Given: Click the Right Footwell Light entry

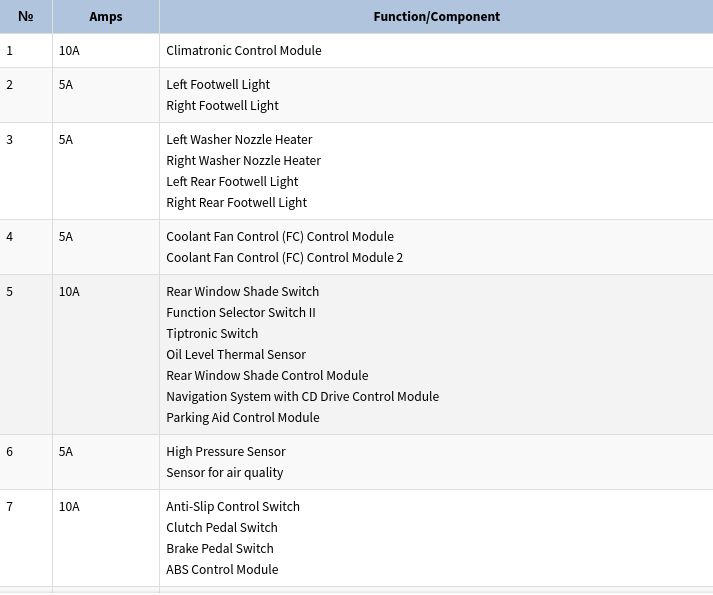Looking at the screenshot, I should point(222,106).
